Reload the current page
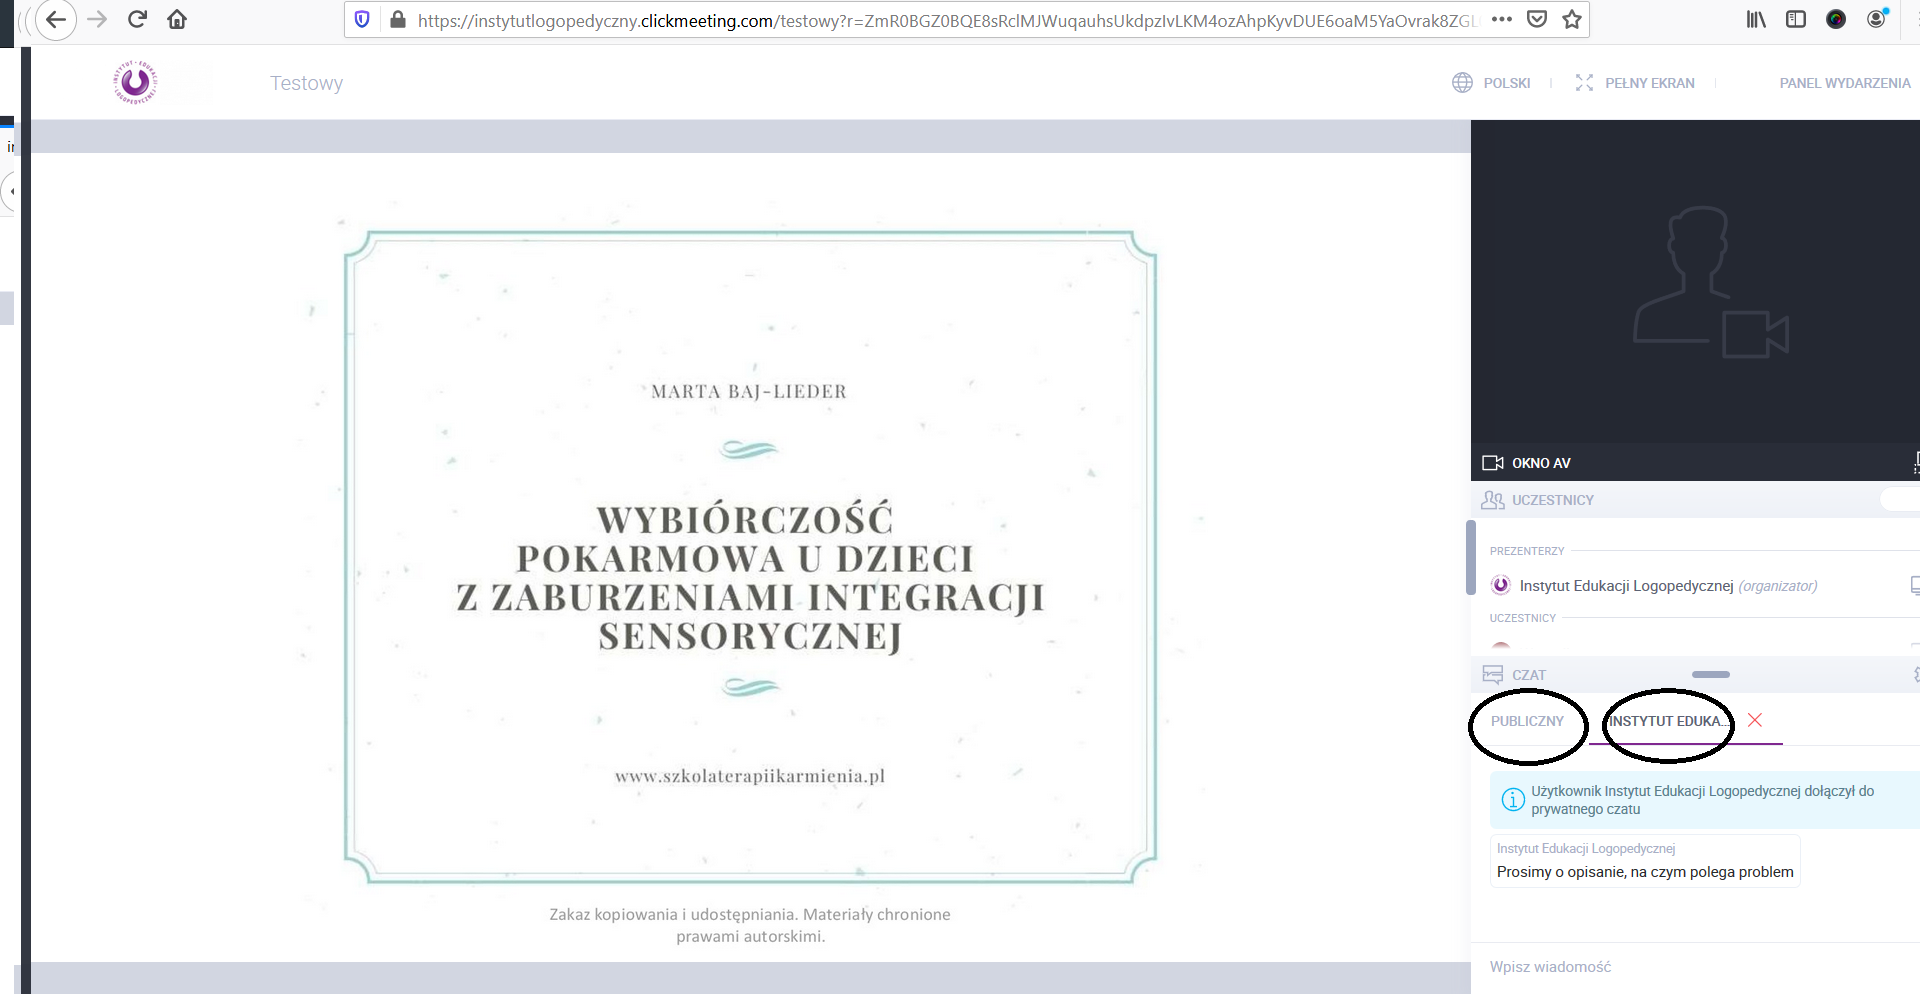 point(138,19)
